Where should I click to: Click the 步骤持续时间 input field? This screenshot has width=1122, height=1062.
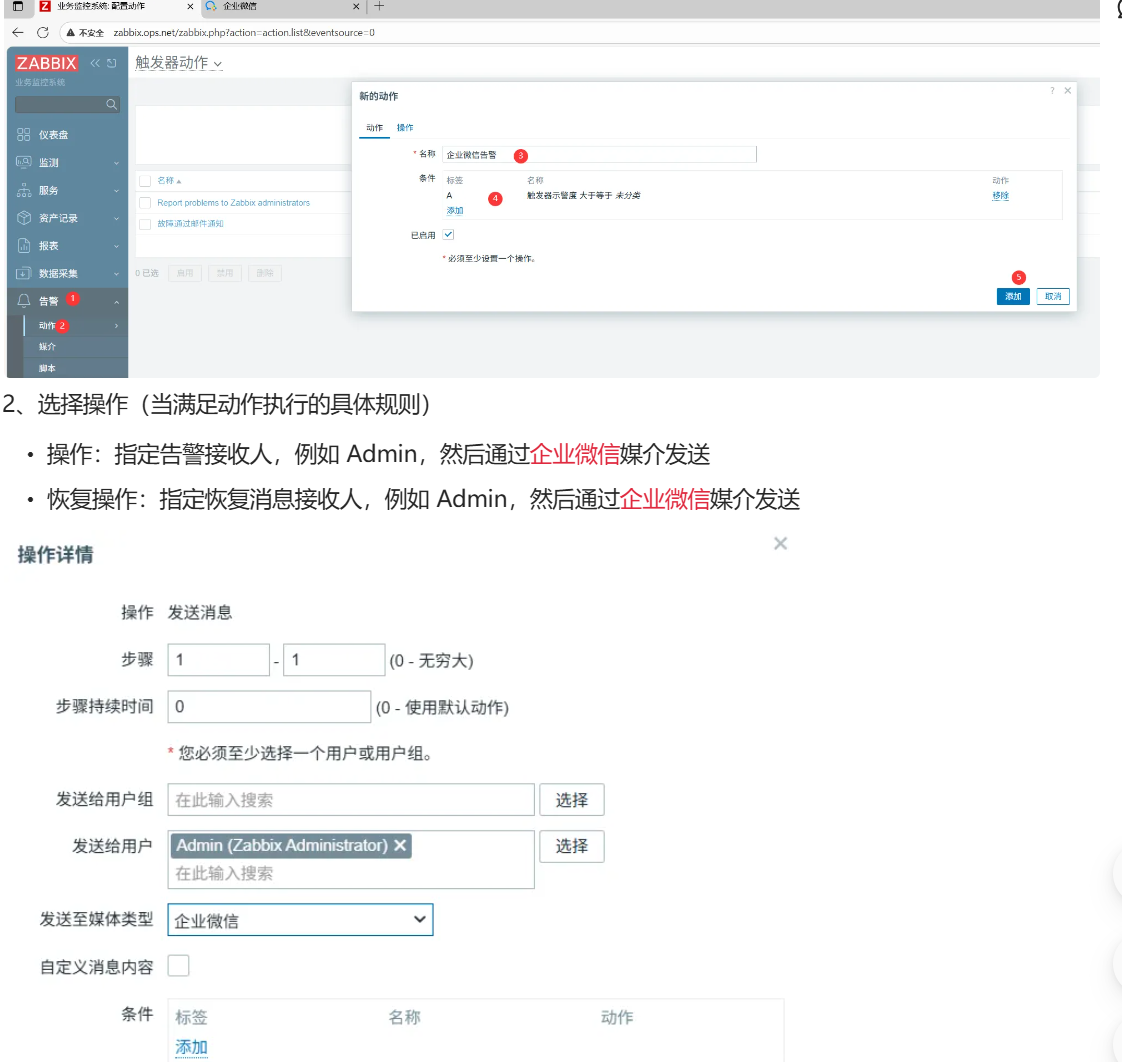(x=269, y=706)
